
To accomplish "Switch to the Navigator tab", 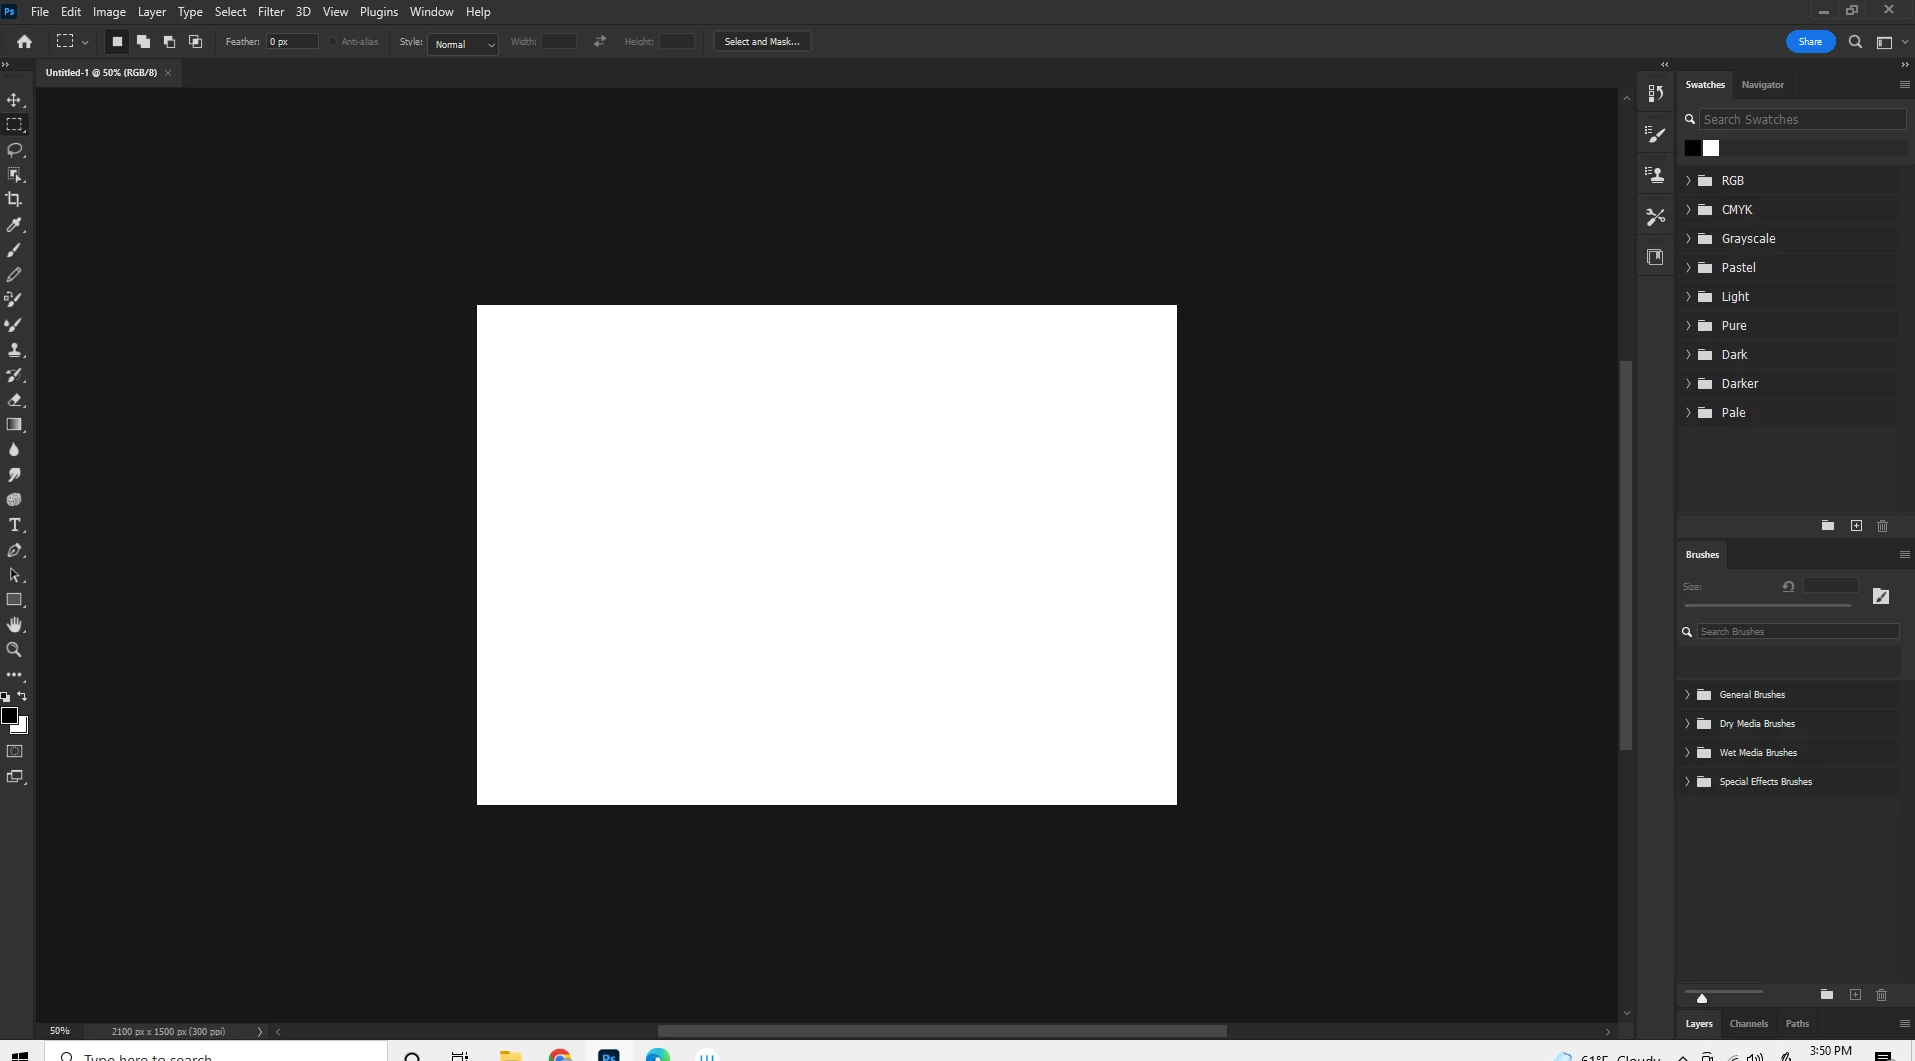I will pyautogui.click(x=1762, y=85).
